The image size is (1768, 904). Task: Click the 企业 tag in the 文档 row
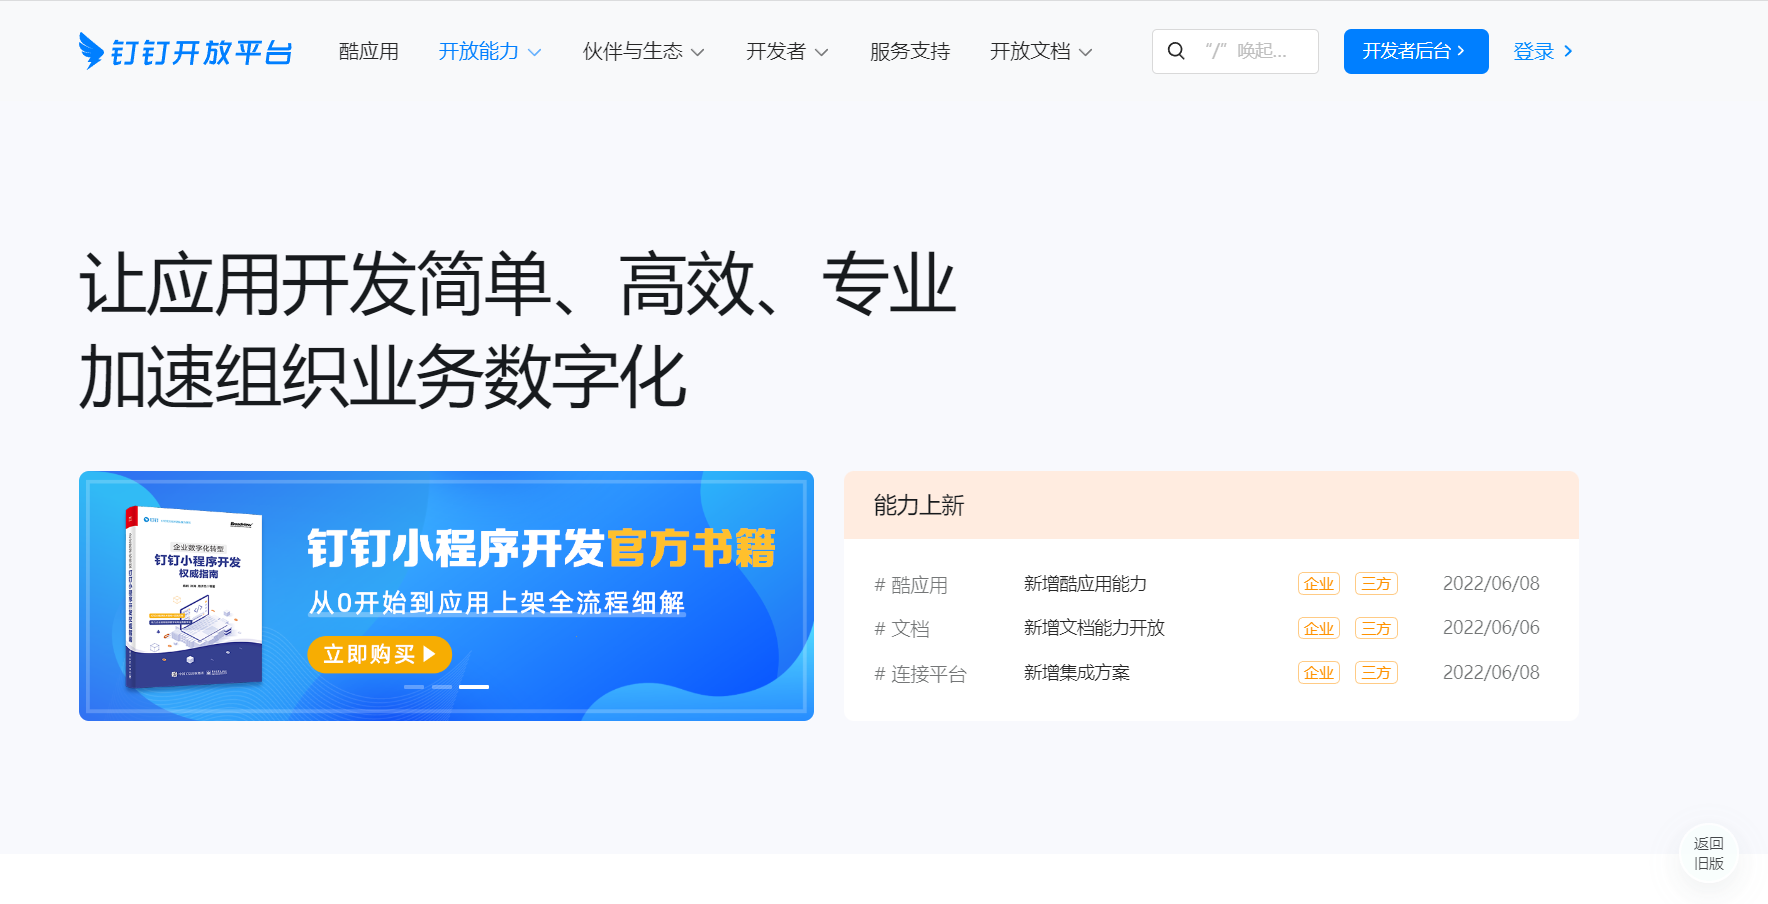[1319, 628]
